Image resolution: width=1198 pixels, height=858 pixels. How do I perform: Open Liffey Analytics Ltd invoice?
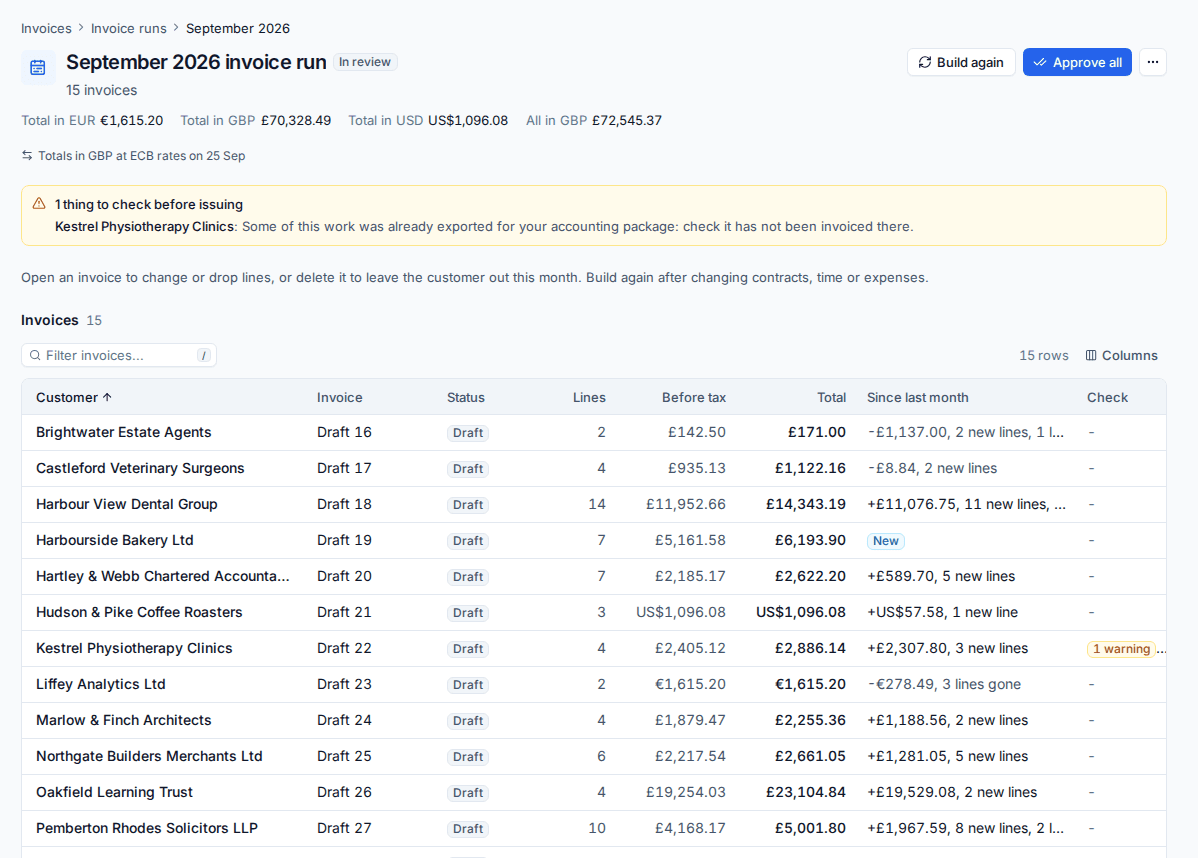point(594,684)
